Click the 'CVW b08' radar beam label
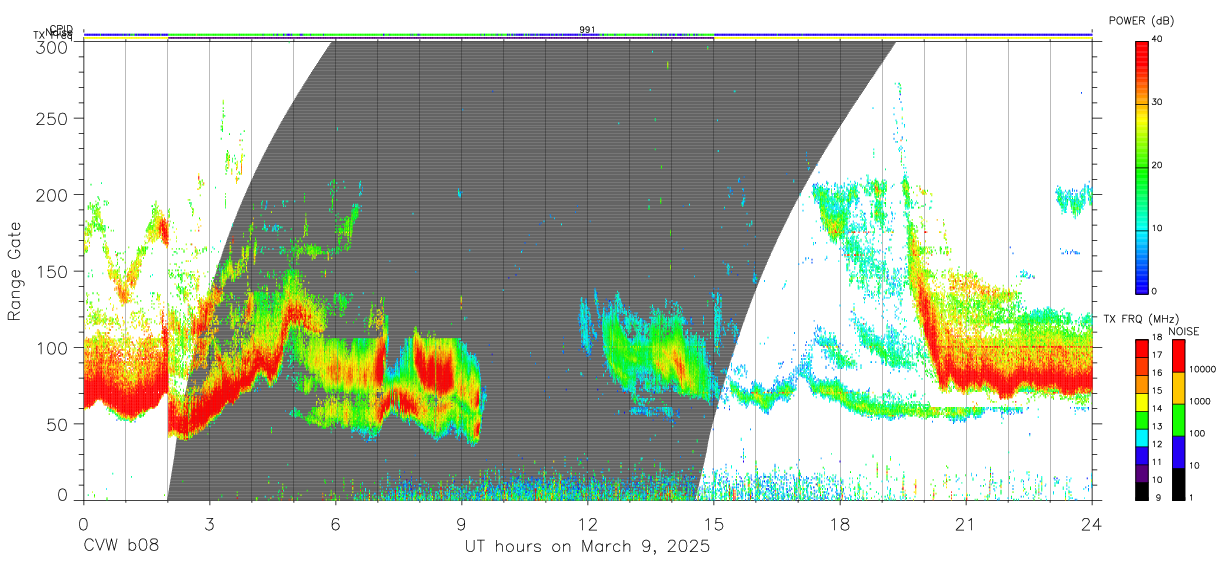Screen dimensions: 1228x567 click(120, 547)
